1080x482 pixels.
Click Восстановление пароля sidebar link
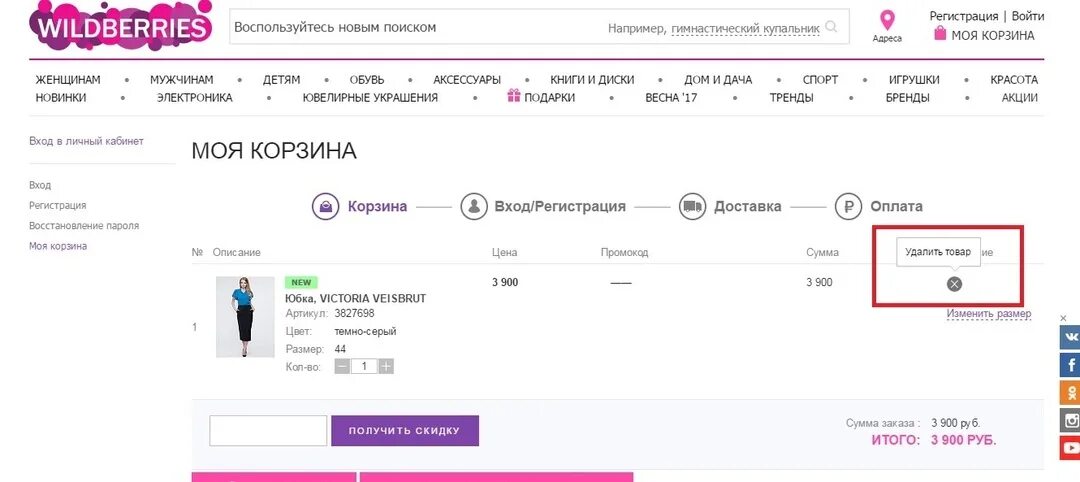[84, 225]
